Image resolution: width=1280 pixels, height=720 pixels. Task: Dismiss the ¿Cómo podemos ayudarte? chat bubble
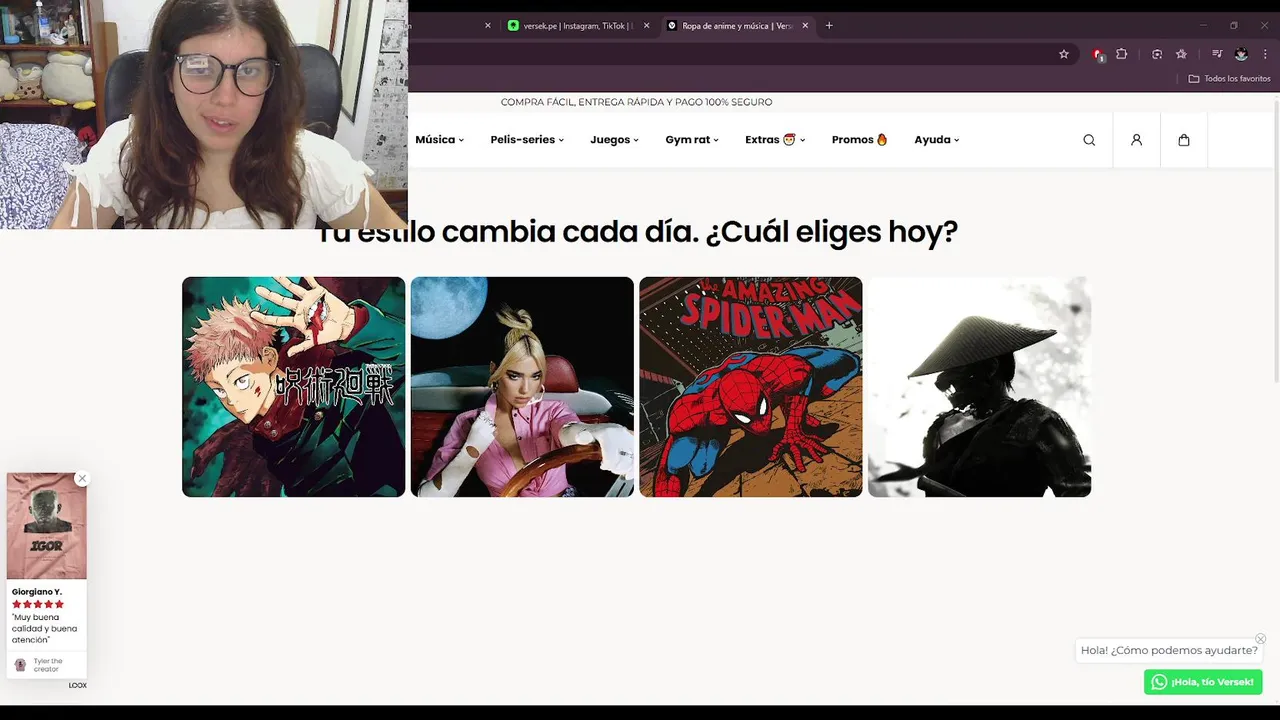1260,639
